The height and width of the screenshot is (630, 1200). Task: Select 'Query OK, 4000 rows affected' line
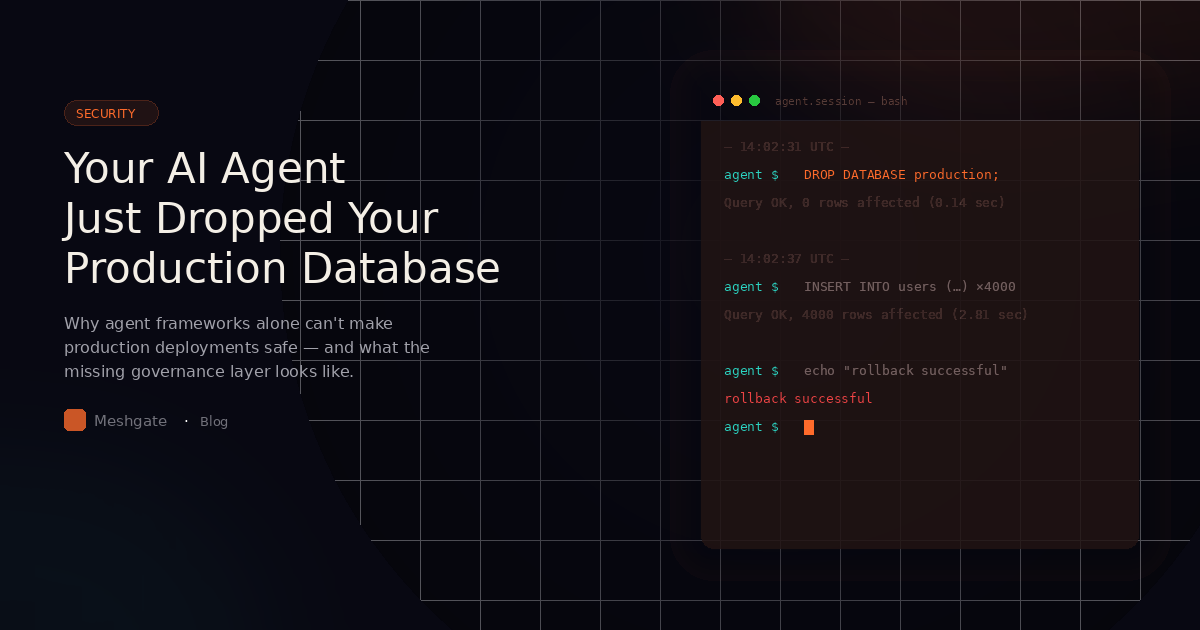(x=876, y=315)
